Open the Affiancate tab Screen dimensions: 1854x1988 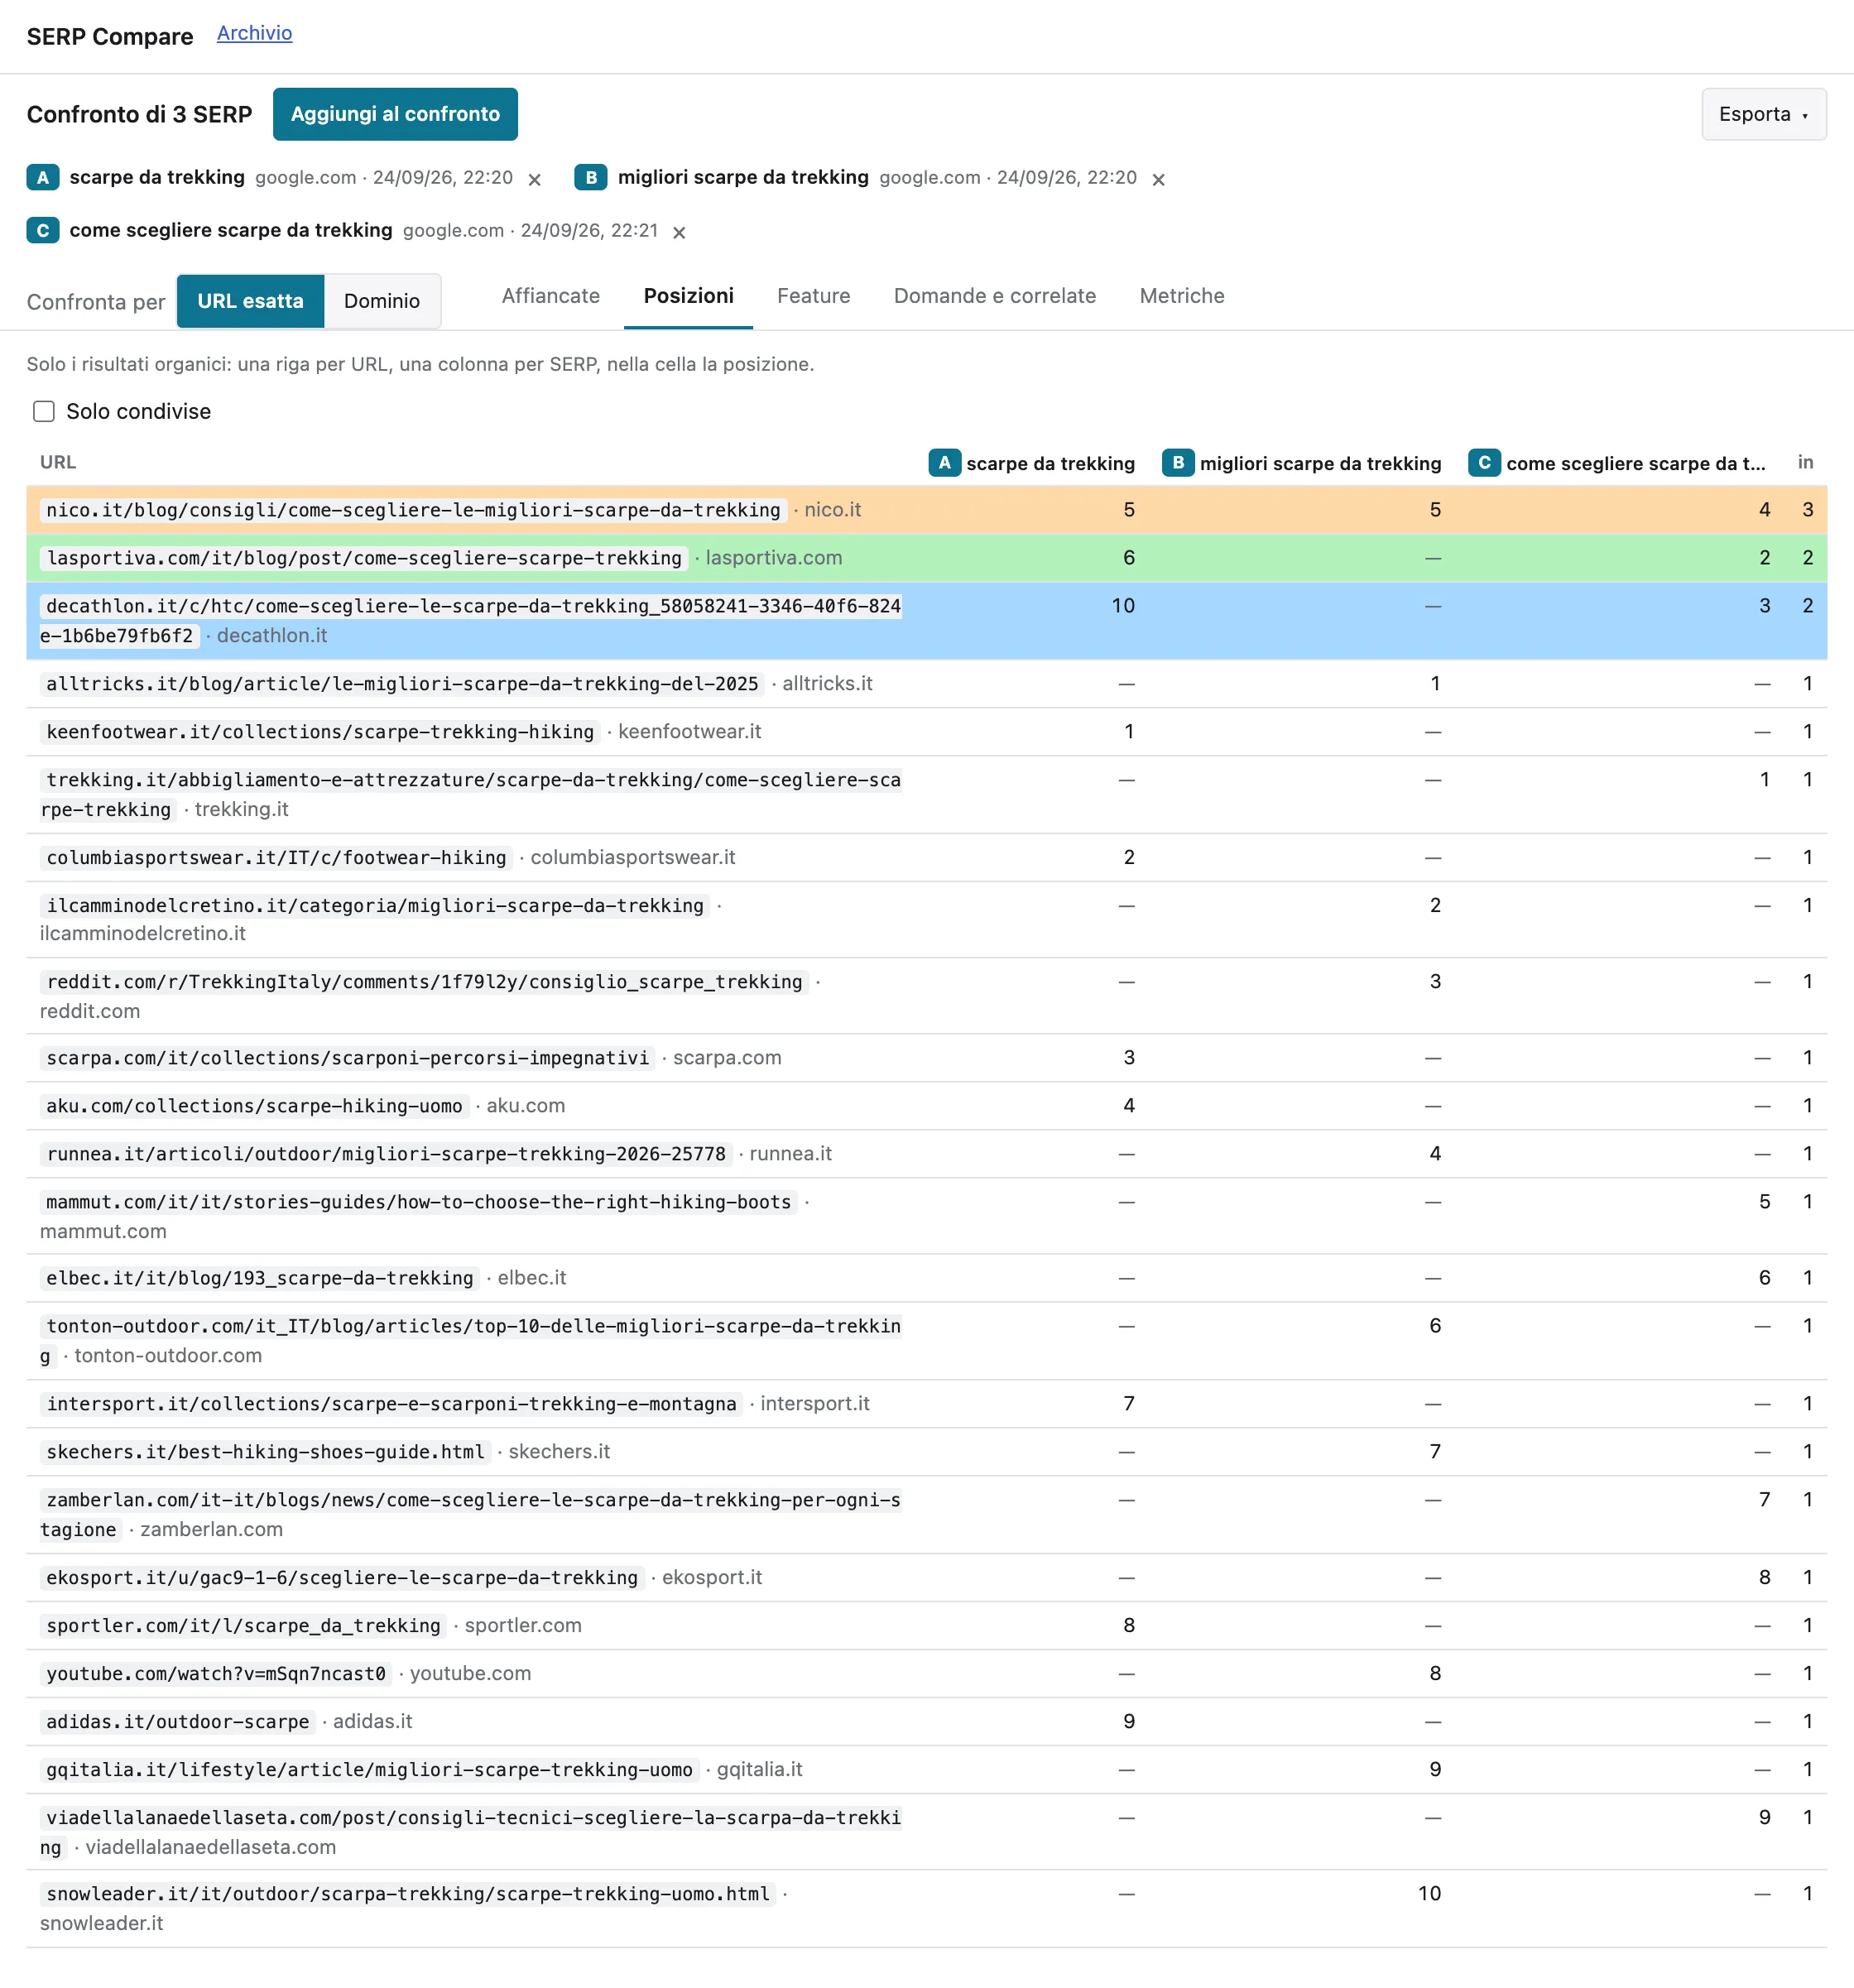click(551, 296)
